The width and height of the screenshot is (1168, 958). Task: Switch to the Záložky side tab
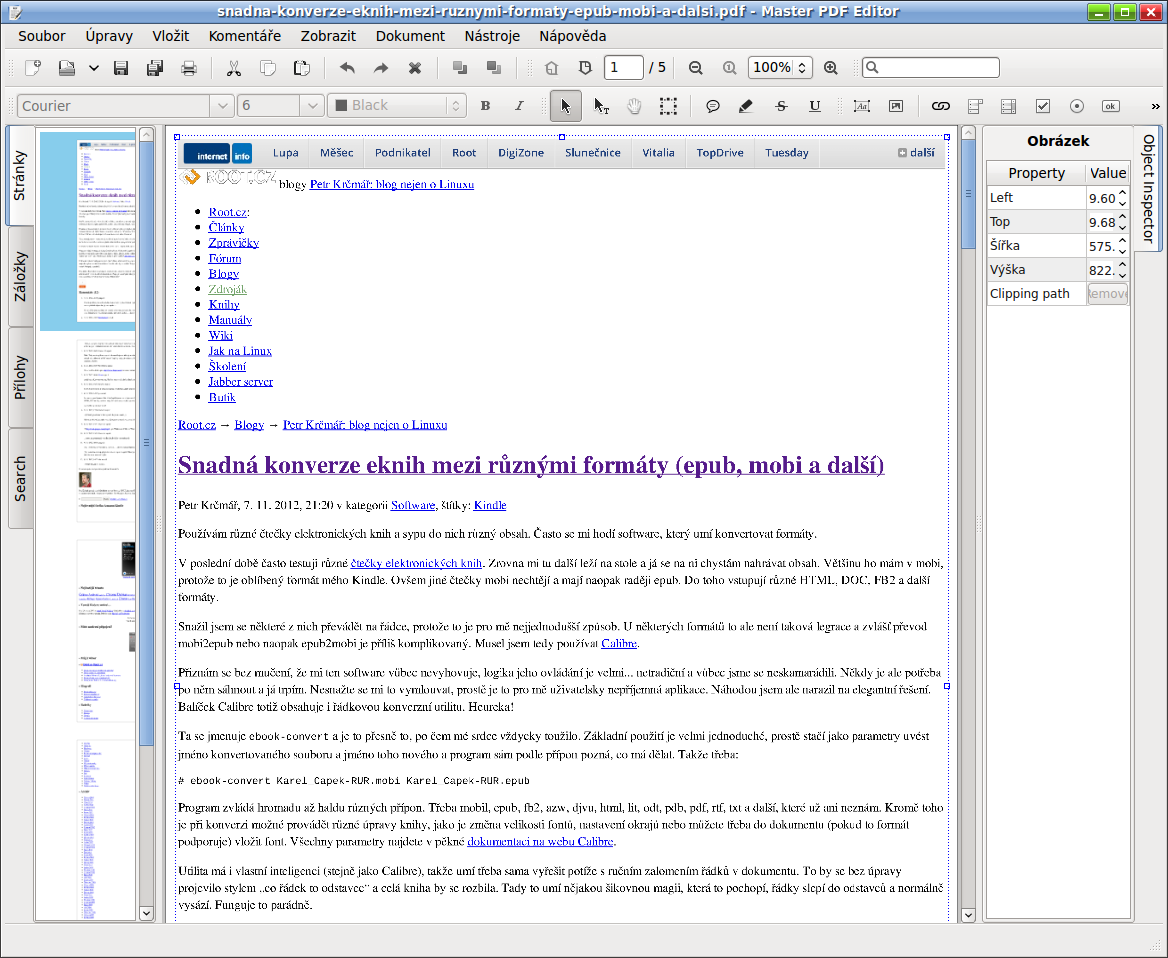[x=20, y=277]
